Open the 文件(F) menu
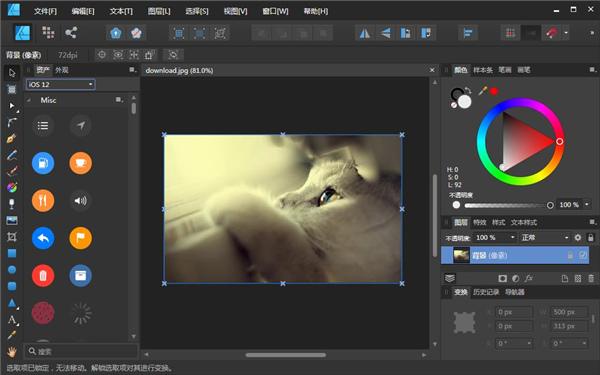This screenshot has width=600, height=375. pos(45,11)
